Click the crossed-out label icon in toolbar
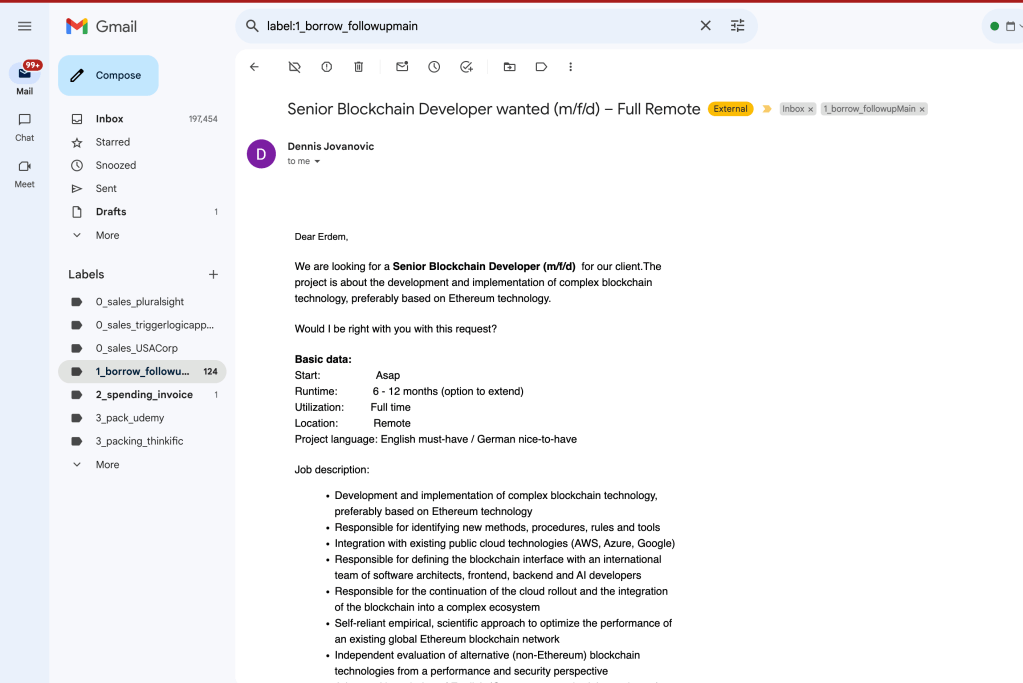The image size is (1023, 683). coord(295,67)
